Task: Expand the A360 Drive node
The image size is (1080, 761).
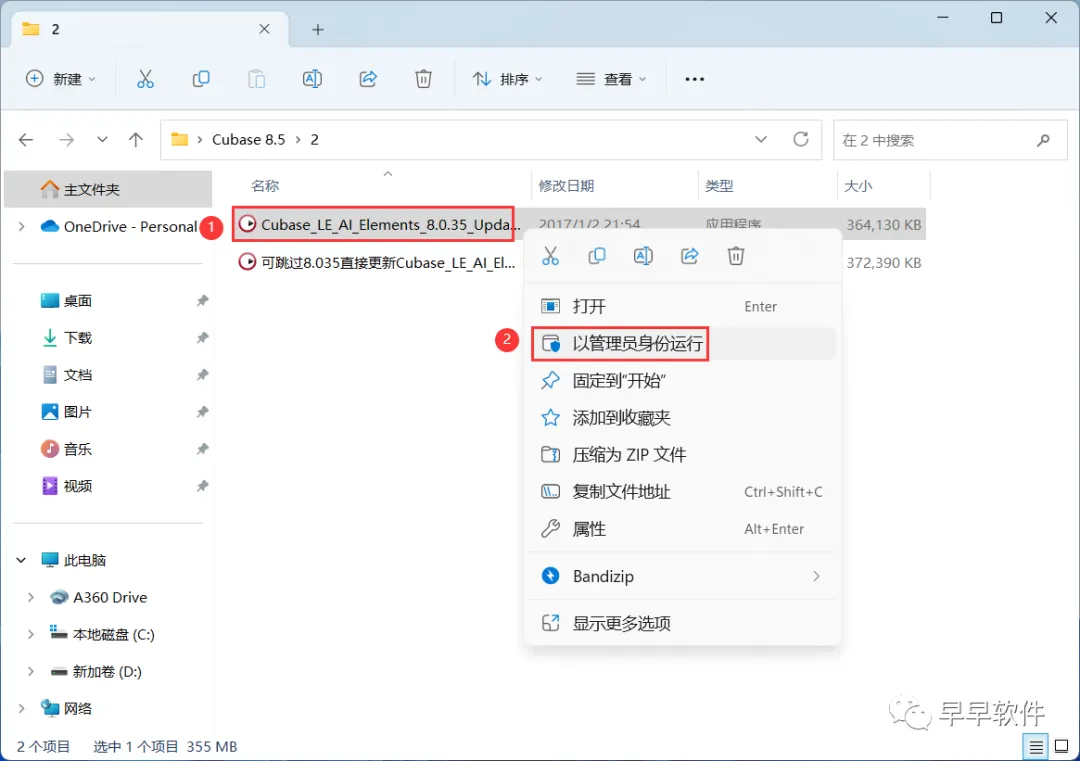Action: [31, 598]
